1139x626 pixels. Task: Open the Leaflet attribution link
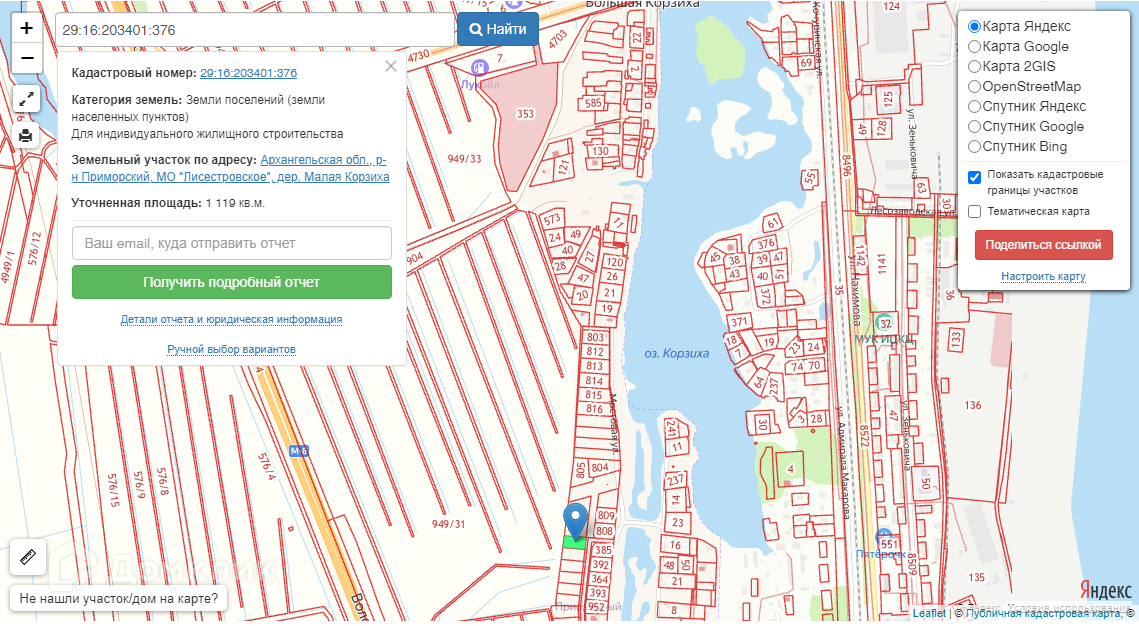[929, 614]
